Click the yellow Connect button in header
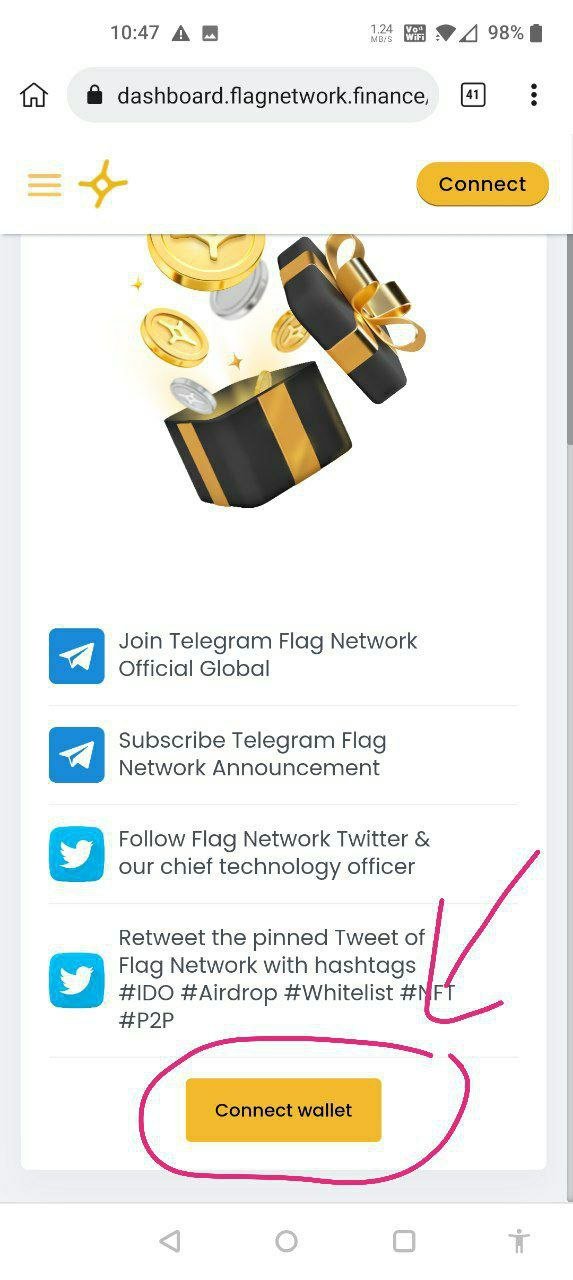 tap(482, 184)
